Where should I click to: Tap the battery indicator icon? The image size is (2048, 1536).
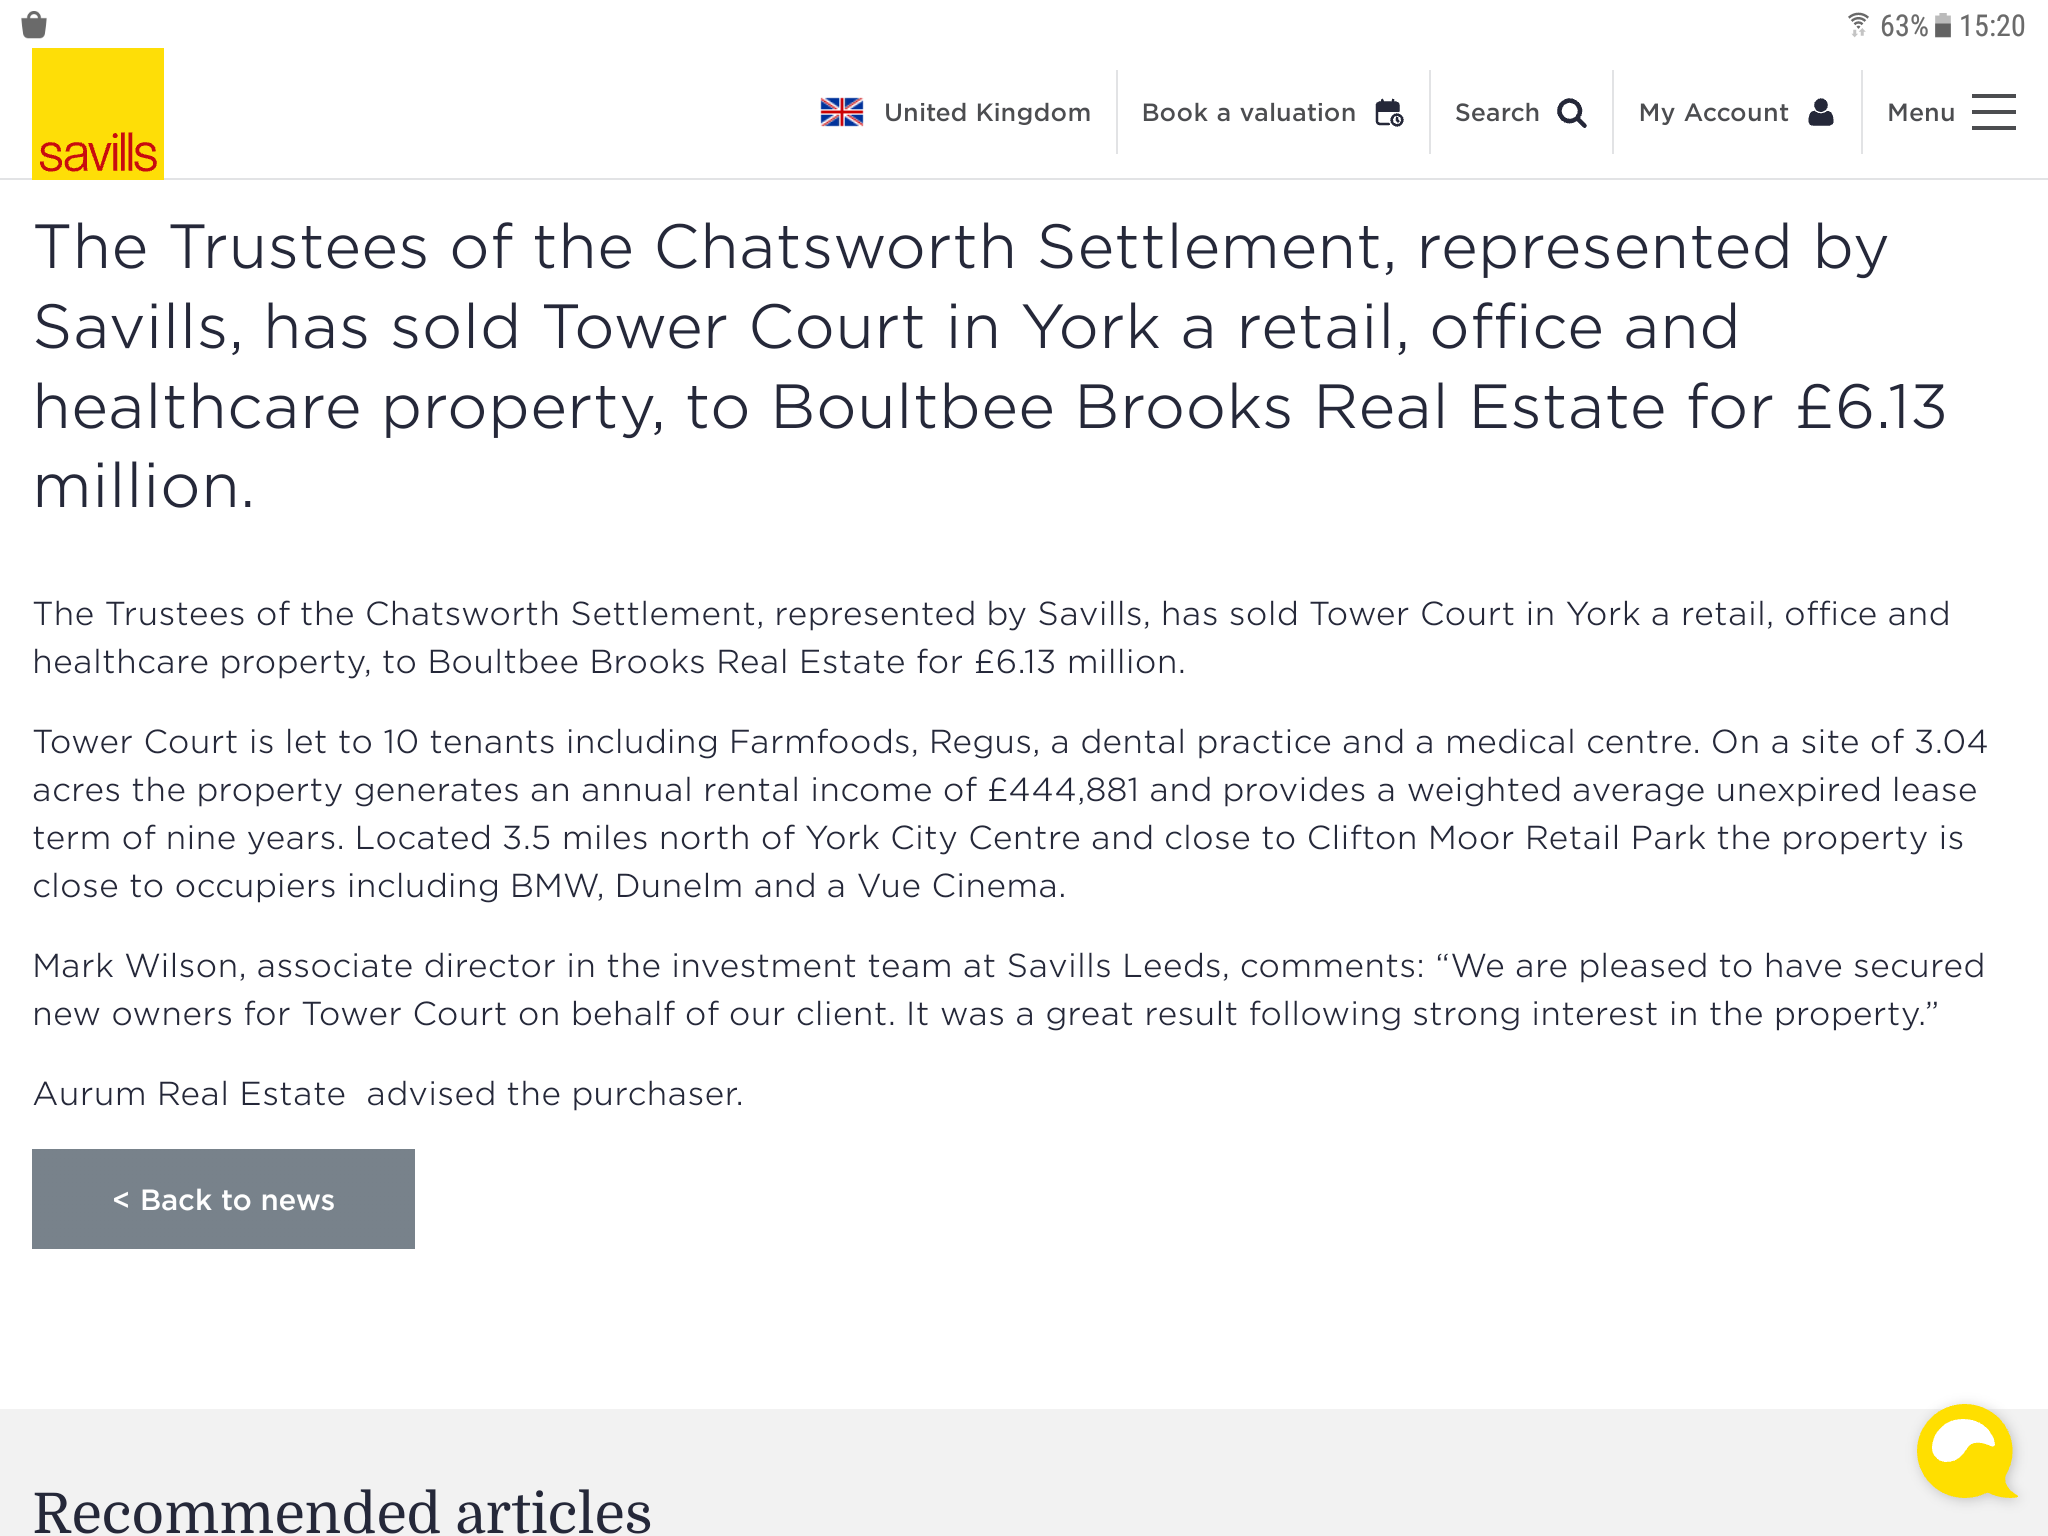click(x=1942, y=26)
